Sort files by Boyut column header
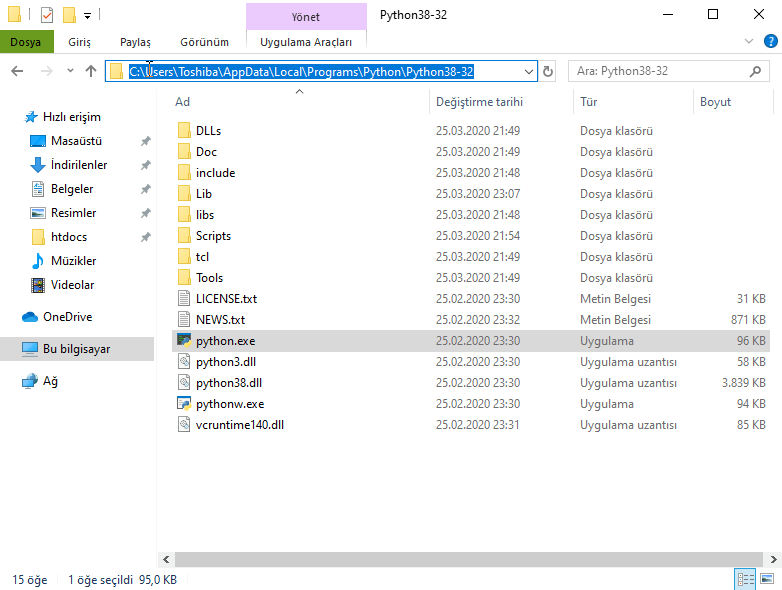This screenshot has height=590, width=782. coord(715,102)
